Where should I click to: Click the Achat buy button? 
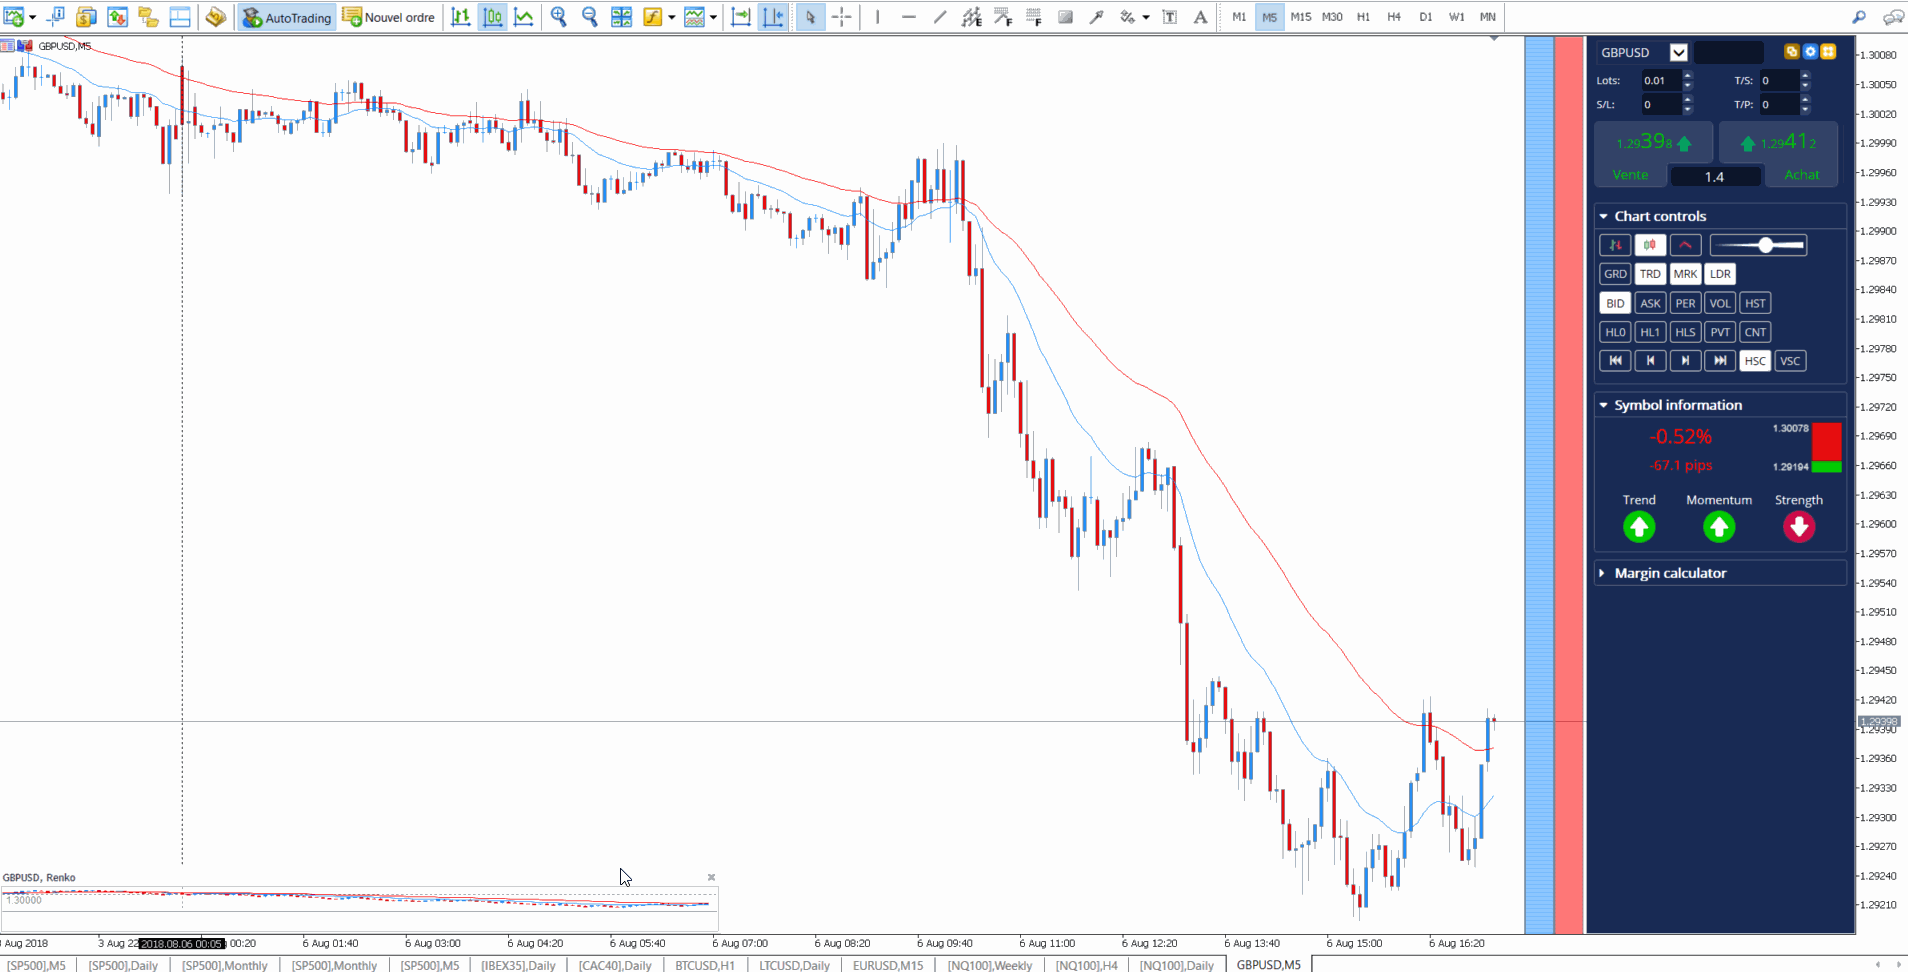(1802, 174)
